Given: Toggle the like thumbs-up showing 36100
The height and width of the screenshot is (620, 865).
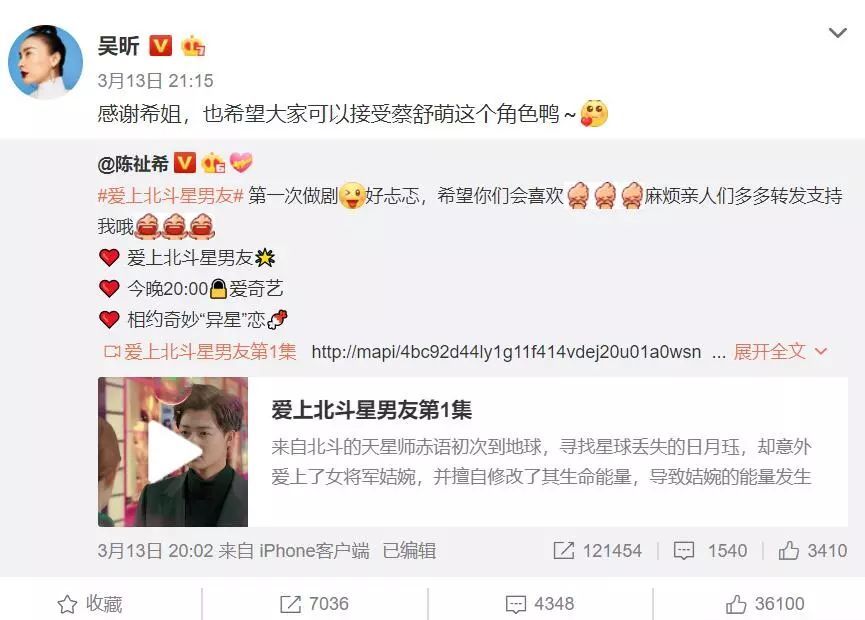Looking at the screenshot, I should 765,604.
